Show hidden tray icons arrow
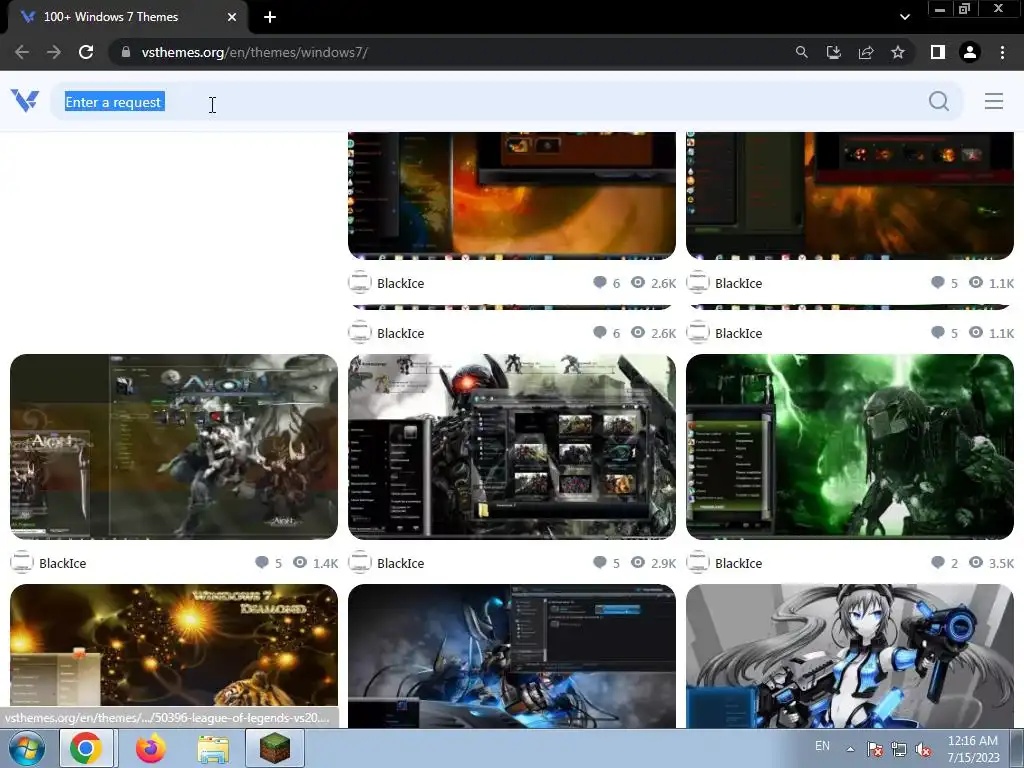The width and height of the screenshot is (1024, 768). tap(850, 749)
